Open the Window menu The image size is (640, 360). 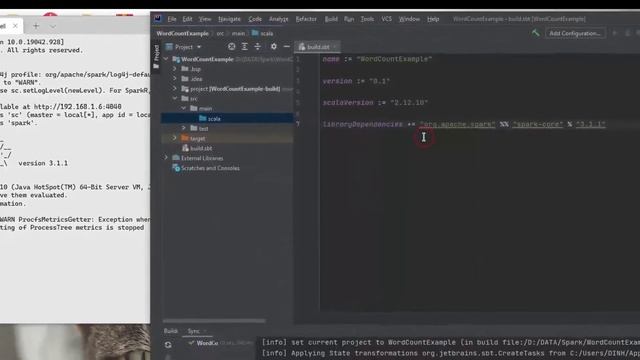[409, 19]
